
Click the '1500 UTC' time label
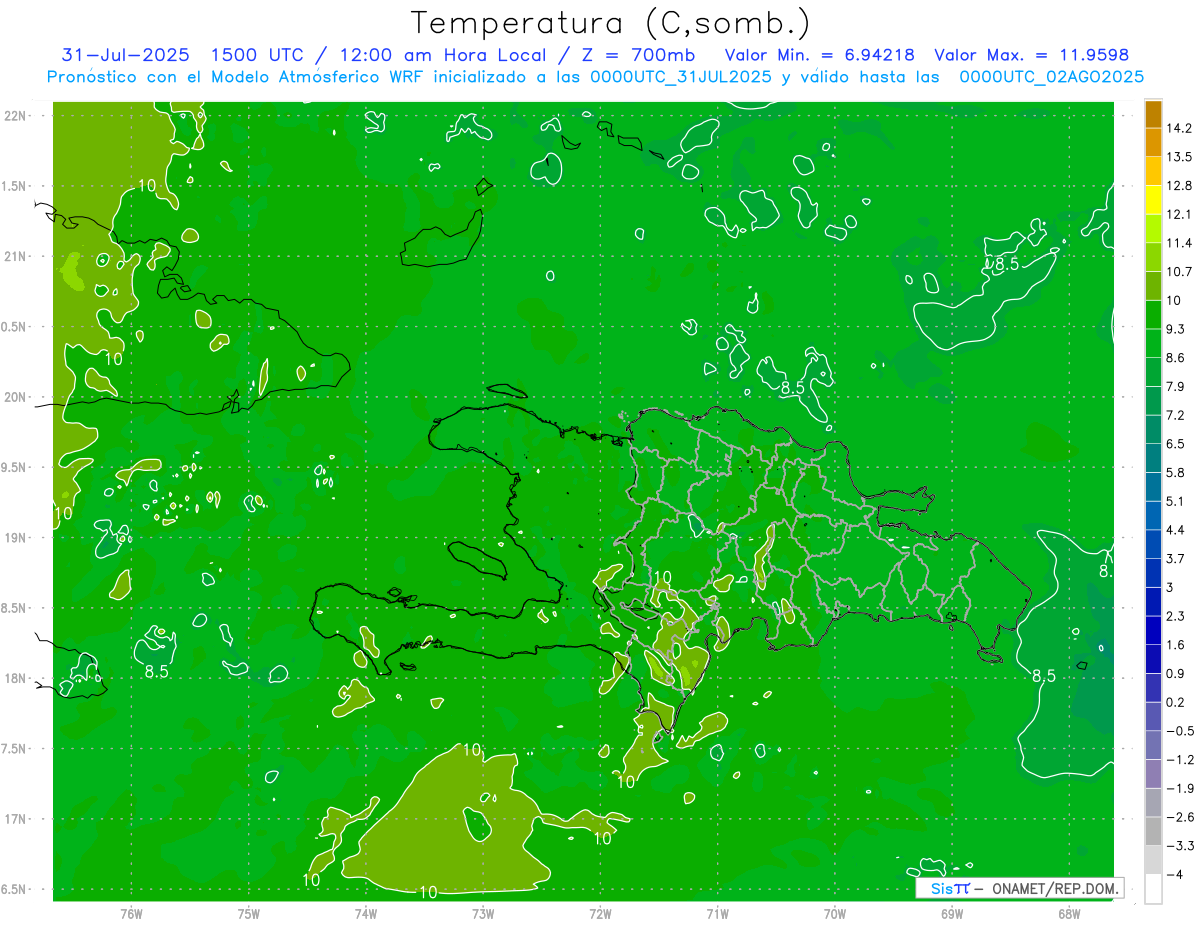pos(258,55)
